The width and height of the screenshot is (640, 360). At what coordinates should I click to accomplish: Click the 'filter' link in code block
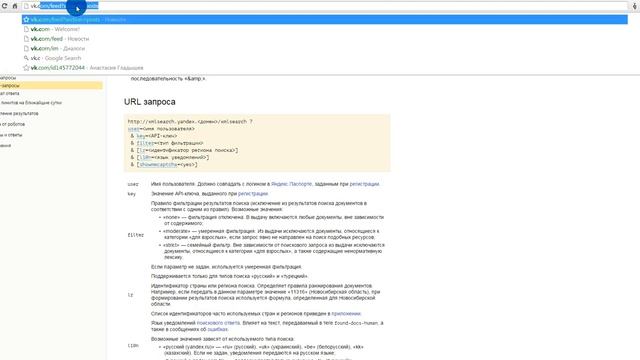coord(145,143)
